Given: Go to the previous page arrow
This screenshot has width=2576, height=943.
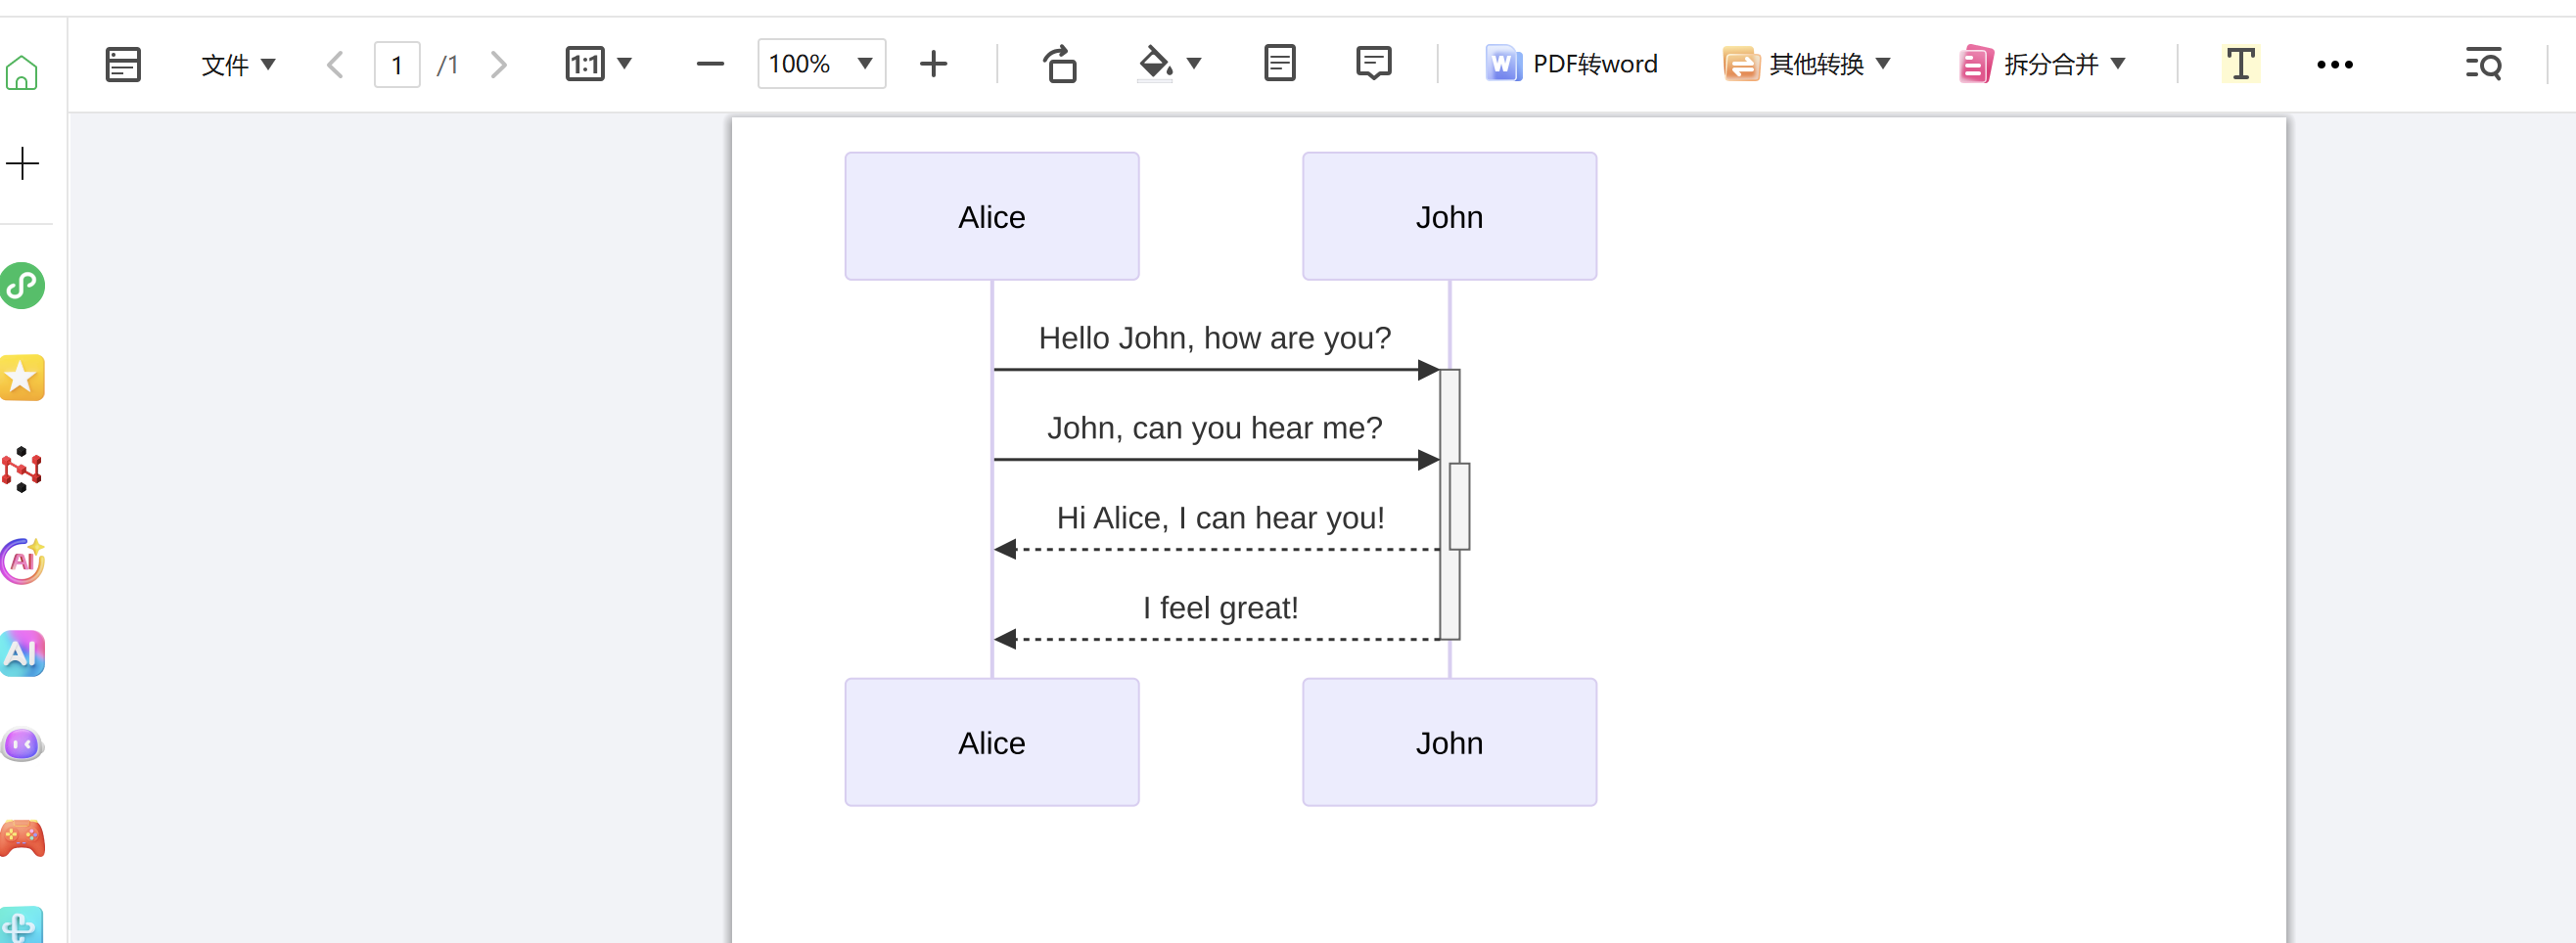Looking at the screenshot, I should pos(335,65).
